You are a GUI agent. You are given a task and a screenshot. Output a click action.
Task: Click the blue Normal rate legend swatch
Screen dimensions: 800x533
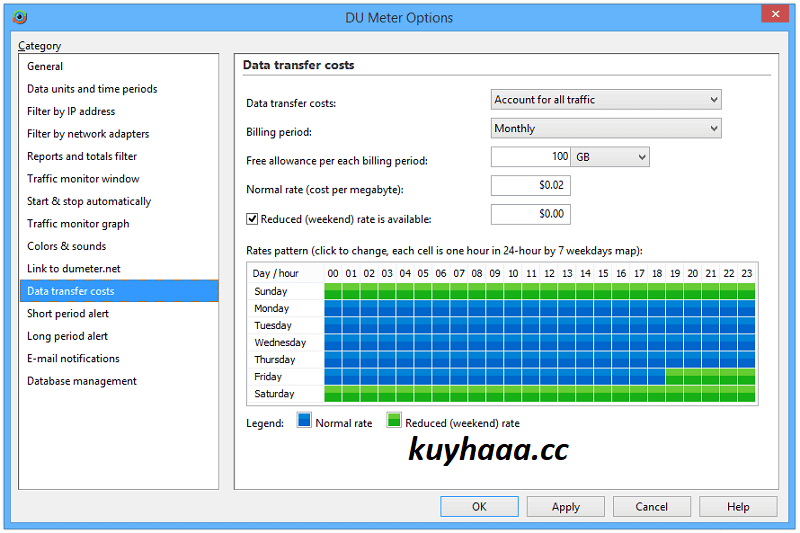(x=304, y=420)
